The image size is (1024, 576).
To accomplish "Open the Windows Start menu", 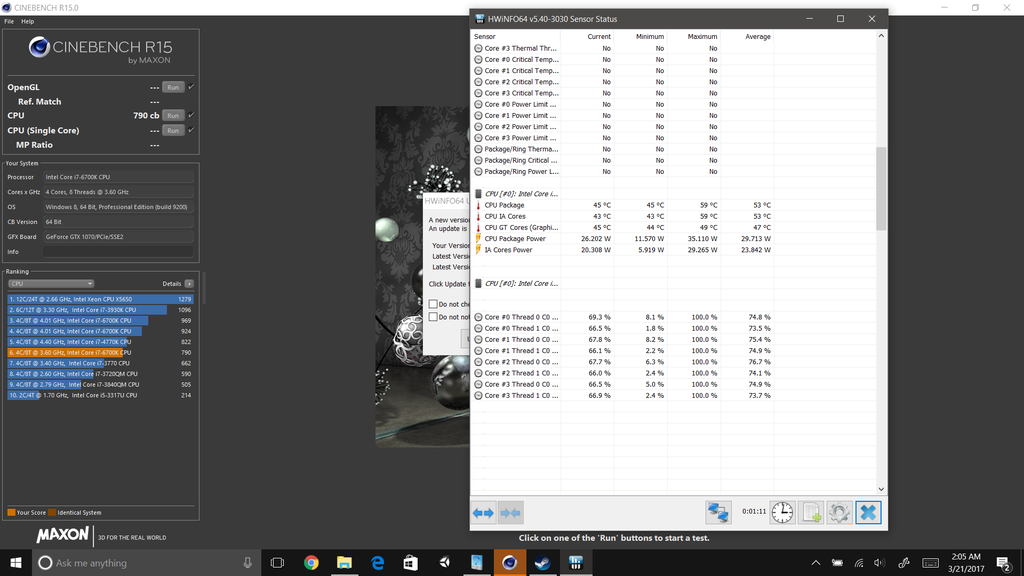I will tap(16, 562).
